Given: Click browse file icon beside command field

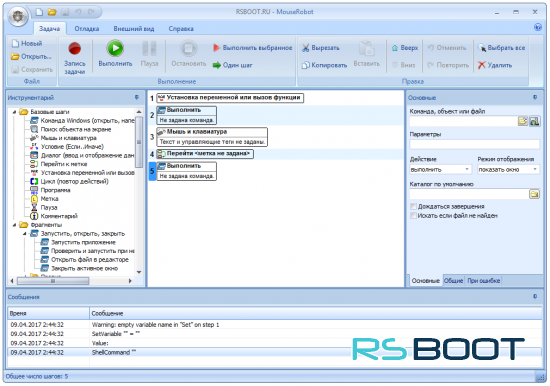Looking at the screenshot, I should click(x=523, y=121).
